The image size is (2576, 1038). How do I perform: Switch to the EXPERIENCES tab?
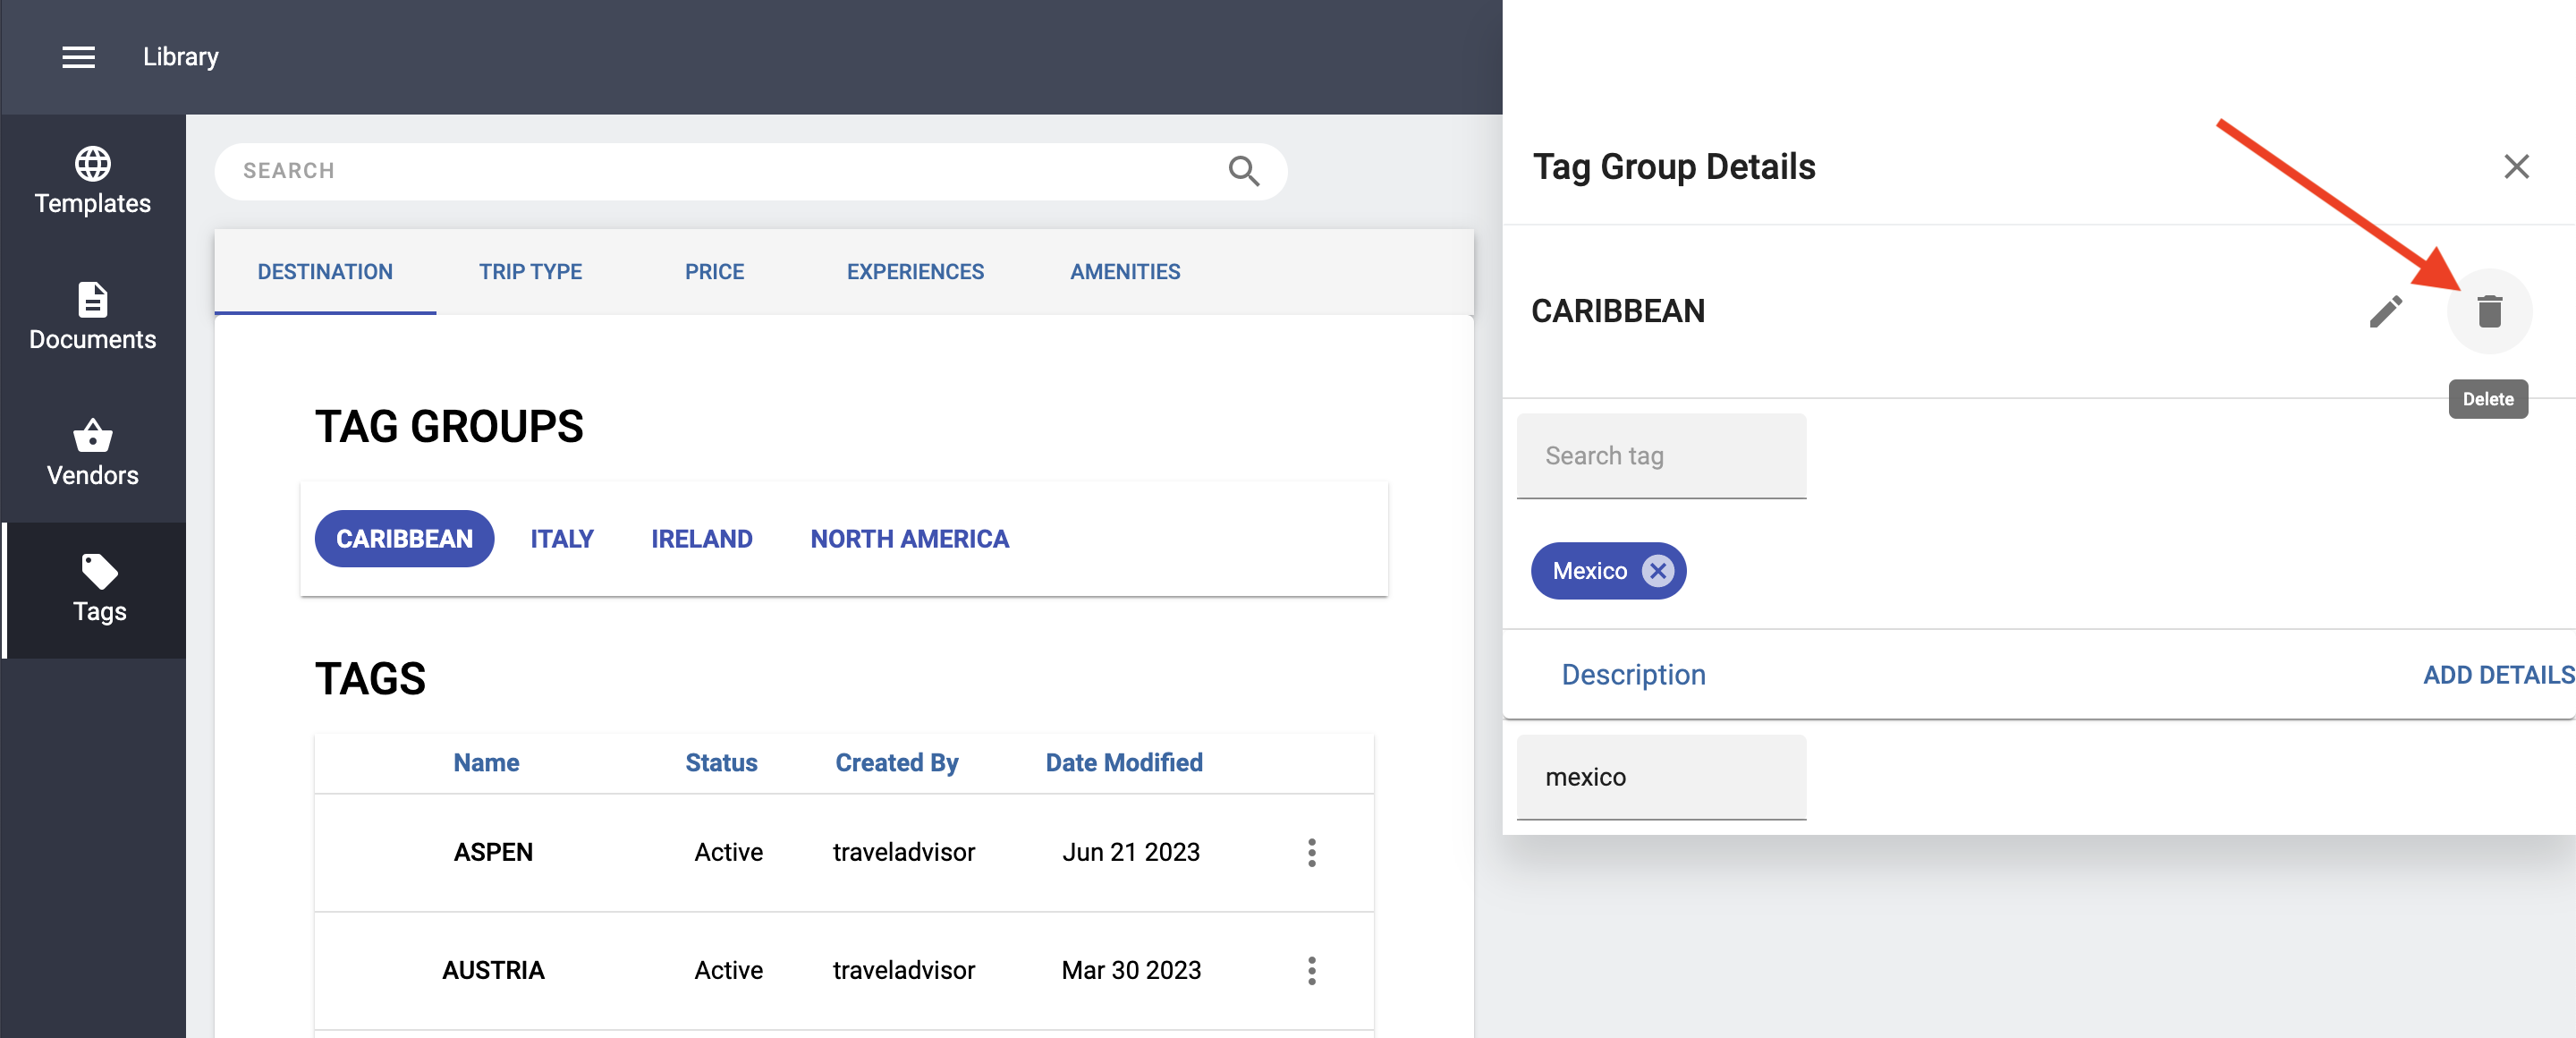[x=915, y=272]
